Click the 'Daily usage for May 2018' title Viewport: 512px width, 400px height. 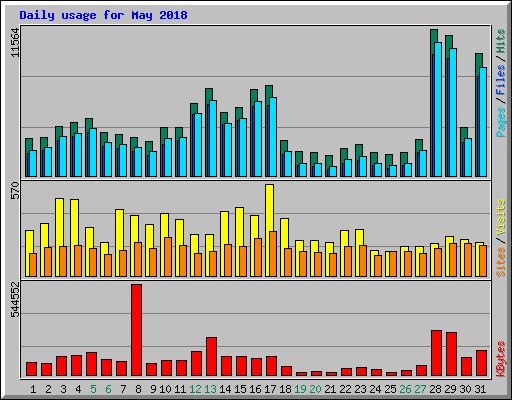[x=103, y=15]
